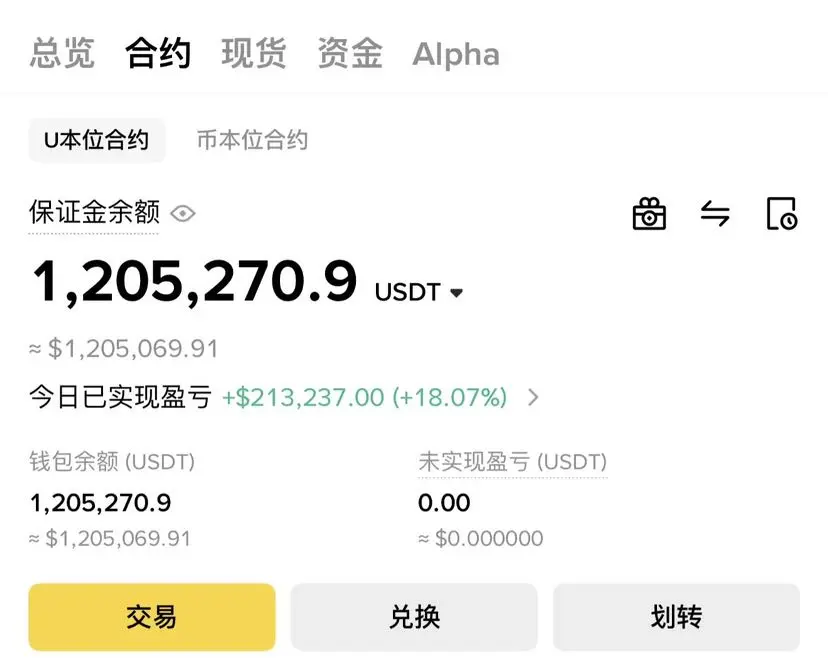Open today's realized PnL details chevron
The image size is (828, 668).
pyautogui.click(x=533, y=397)
